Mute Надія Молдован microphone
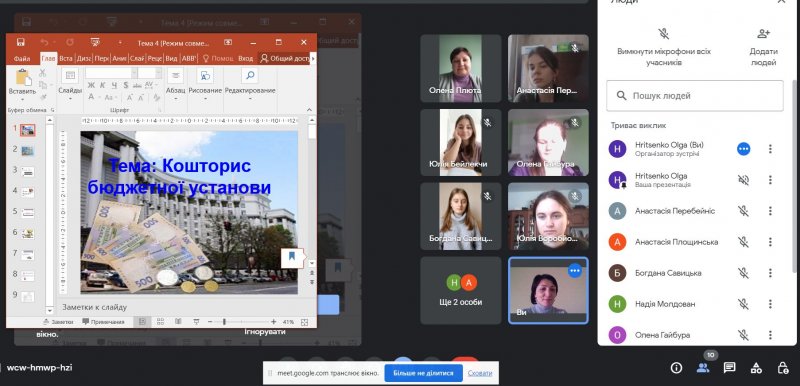The height and width of the screenshot is (386, 800). coord(743,304)
